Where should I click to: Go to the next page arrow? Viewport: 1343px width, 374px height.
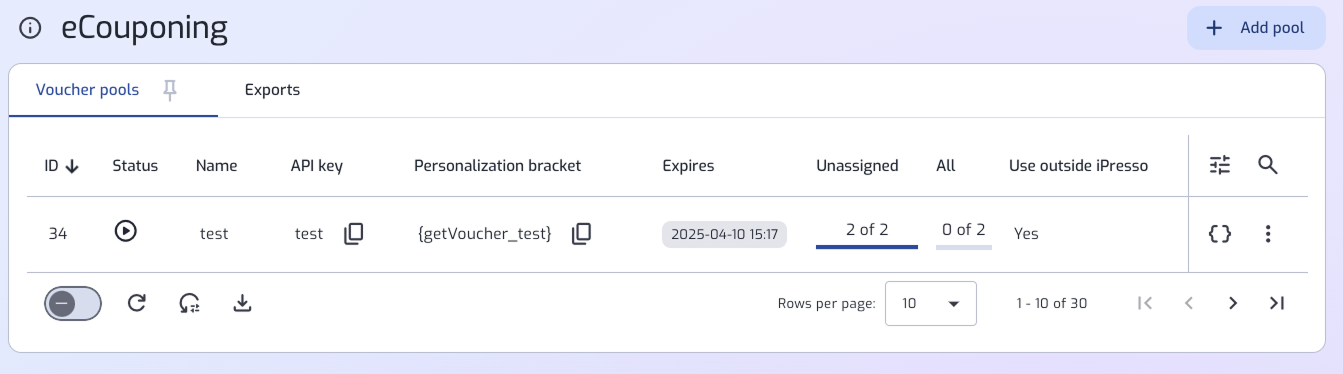[1233, 303]
